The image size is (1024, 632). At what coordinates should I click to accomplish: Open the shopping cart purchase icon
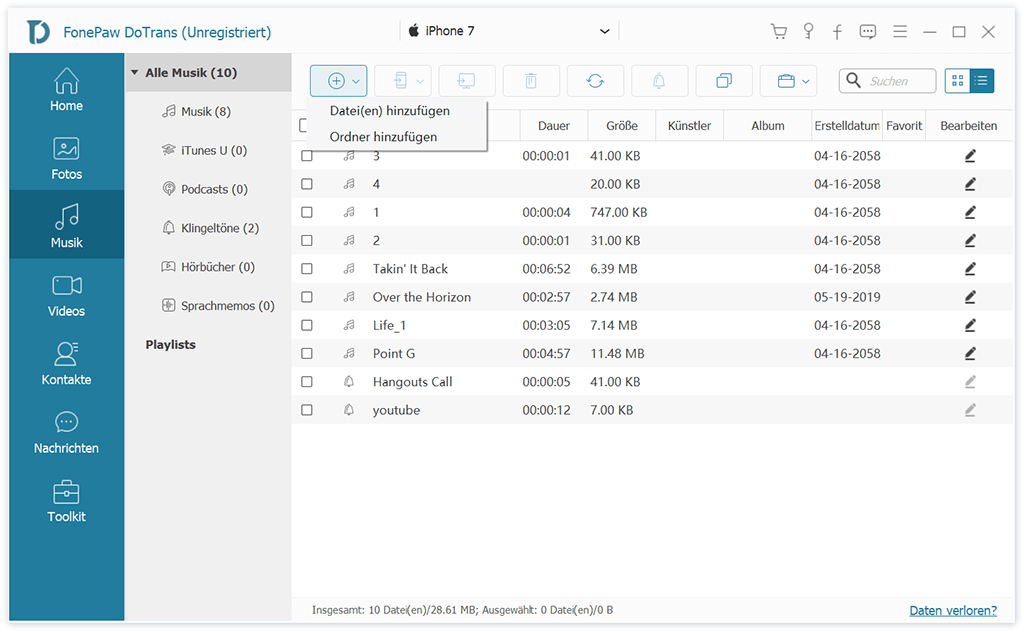point(778,31)
